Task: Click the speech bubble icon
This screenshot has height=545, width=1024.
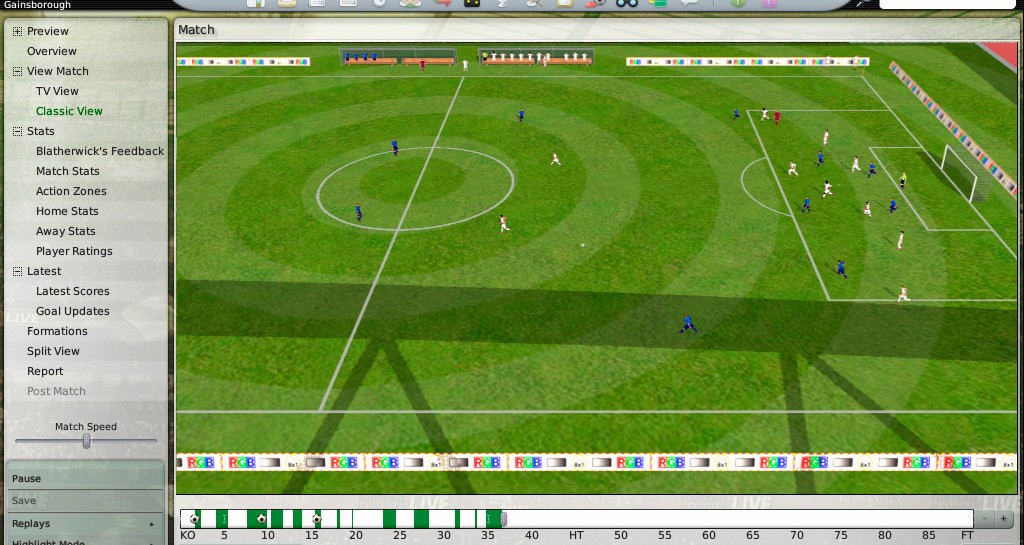Action: 690,3
